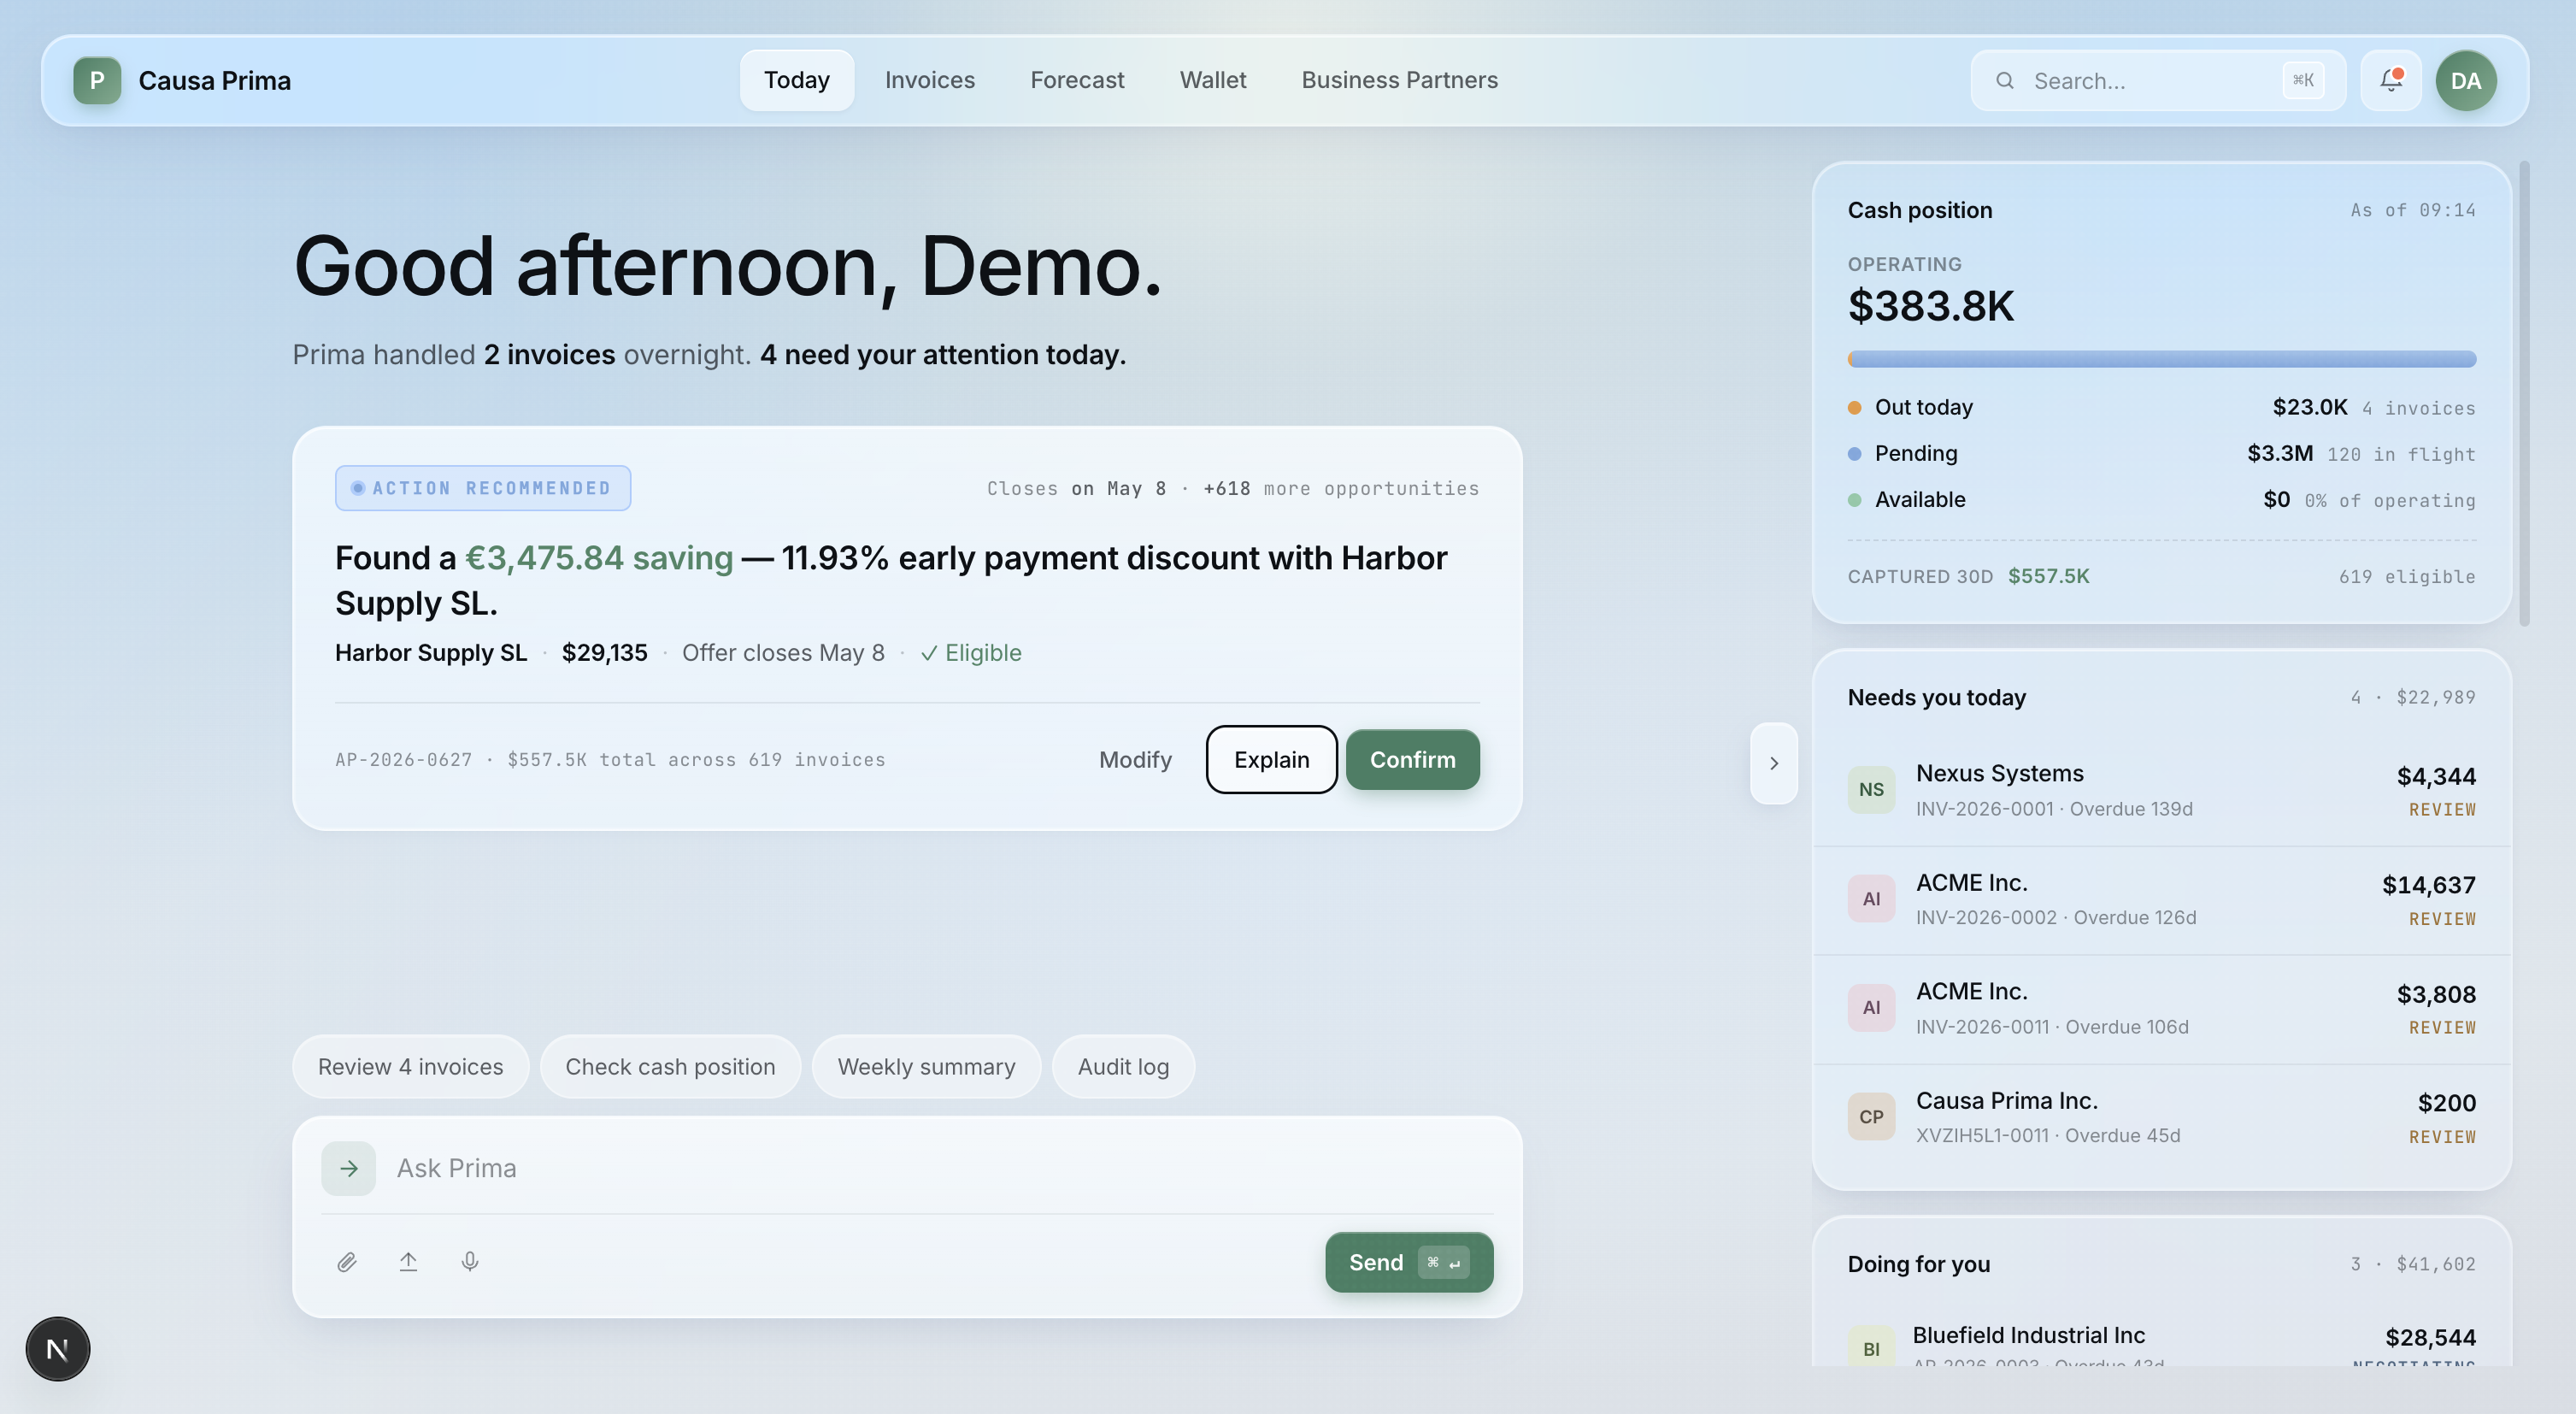Click the green arrow icon beside Ask Prima
Image resolution: width=2576 pixels, height=1414 pixels.
point(348,1168)
